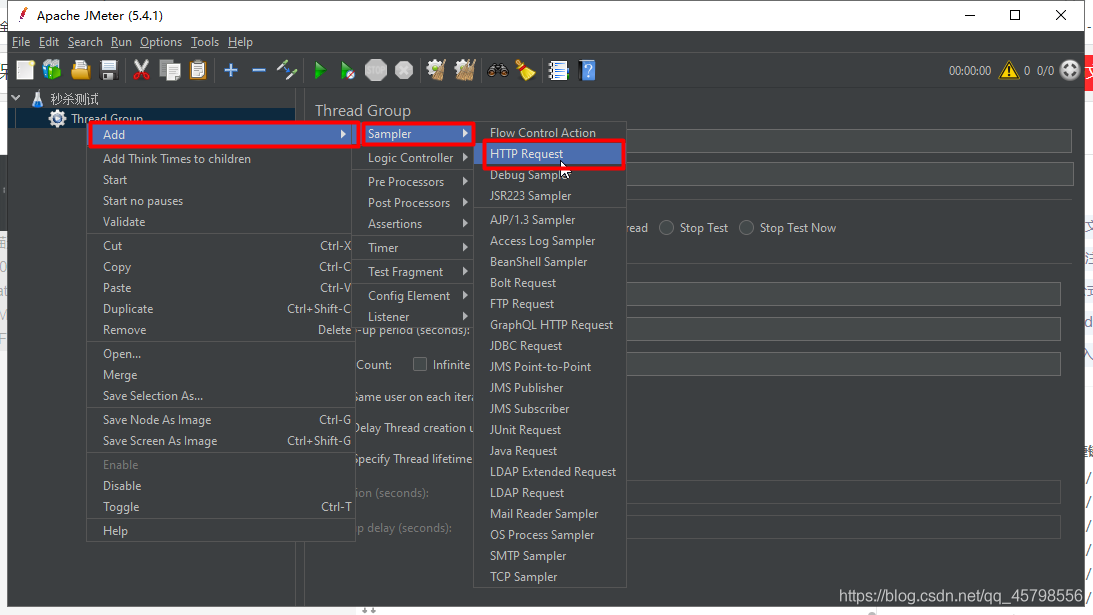Screen dimensions: 1093x615
Task: Open the Templates toolbar icon
Action: 52,70
